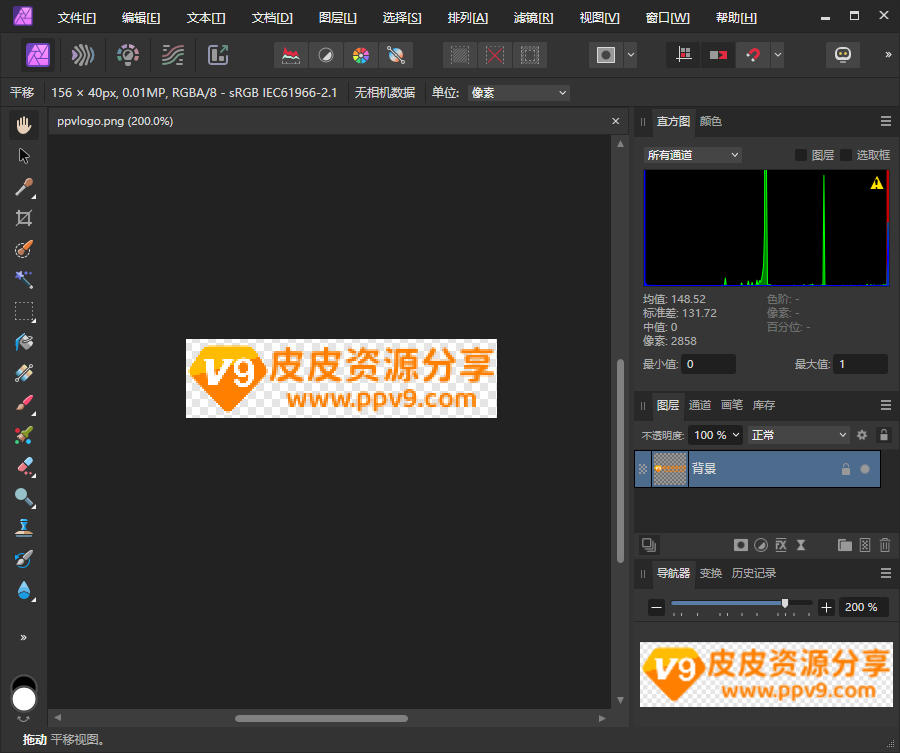
Task: Toggle visibility dot of 背景 layer
Action: point(865,469)
